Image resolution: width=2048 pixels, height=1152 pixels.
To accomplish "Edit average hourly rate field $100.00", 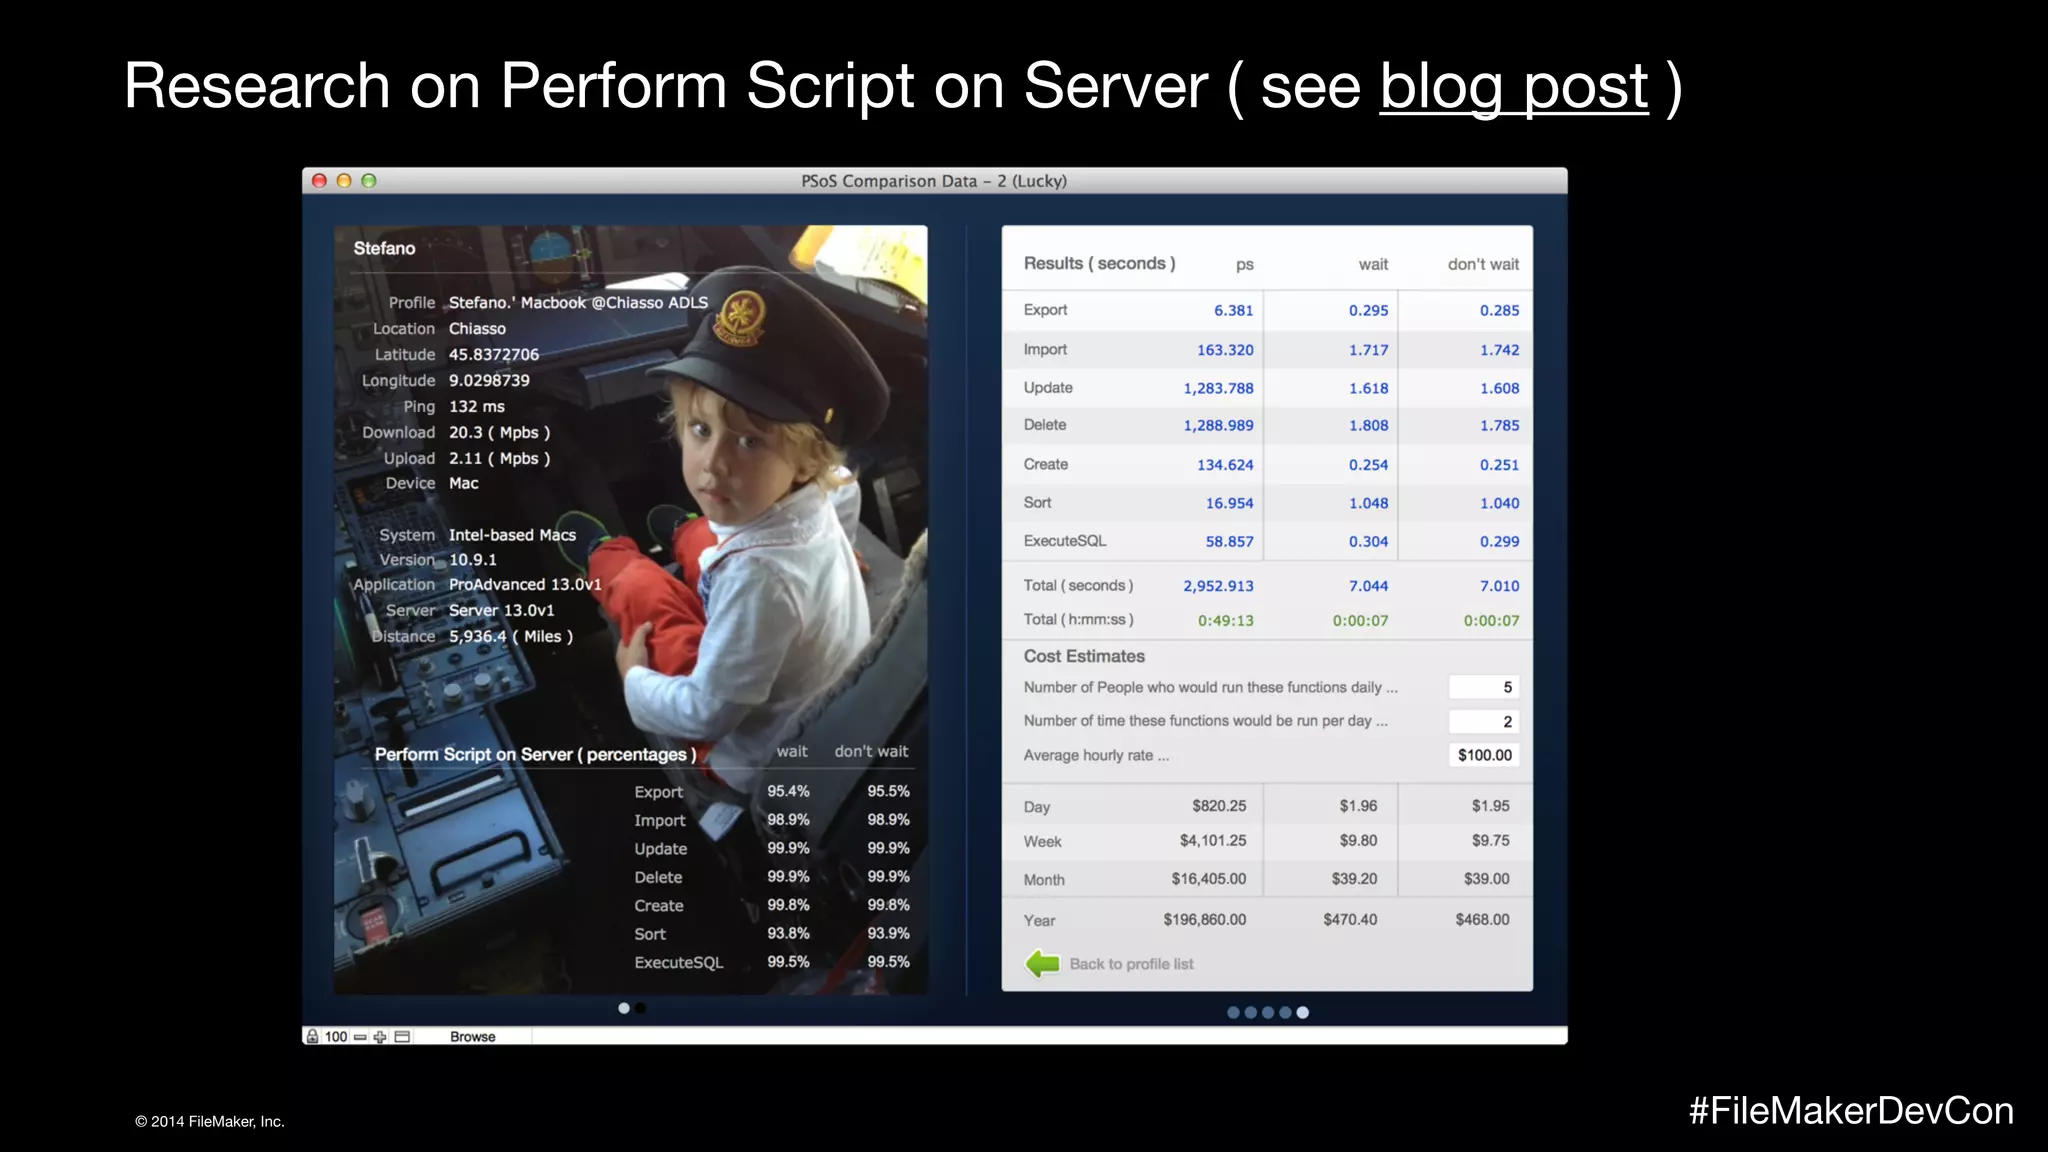I will [1484, 755].
